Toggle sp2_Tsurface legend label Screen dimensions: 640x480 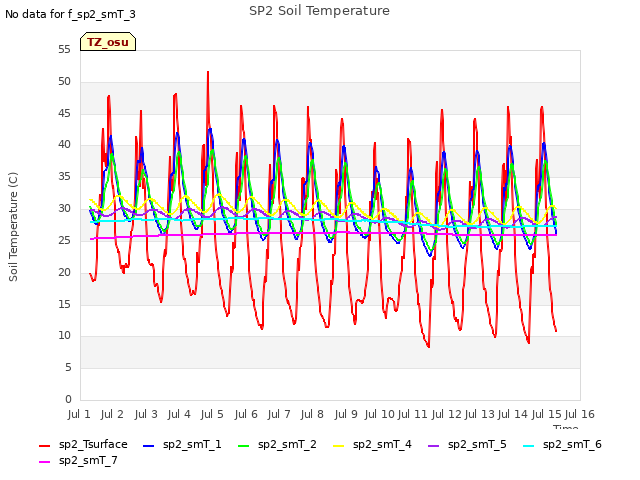(93, 444)
